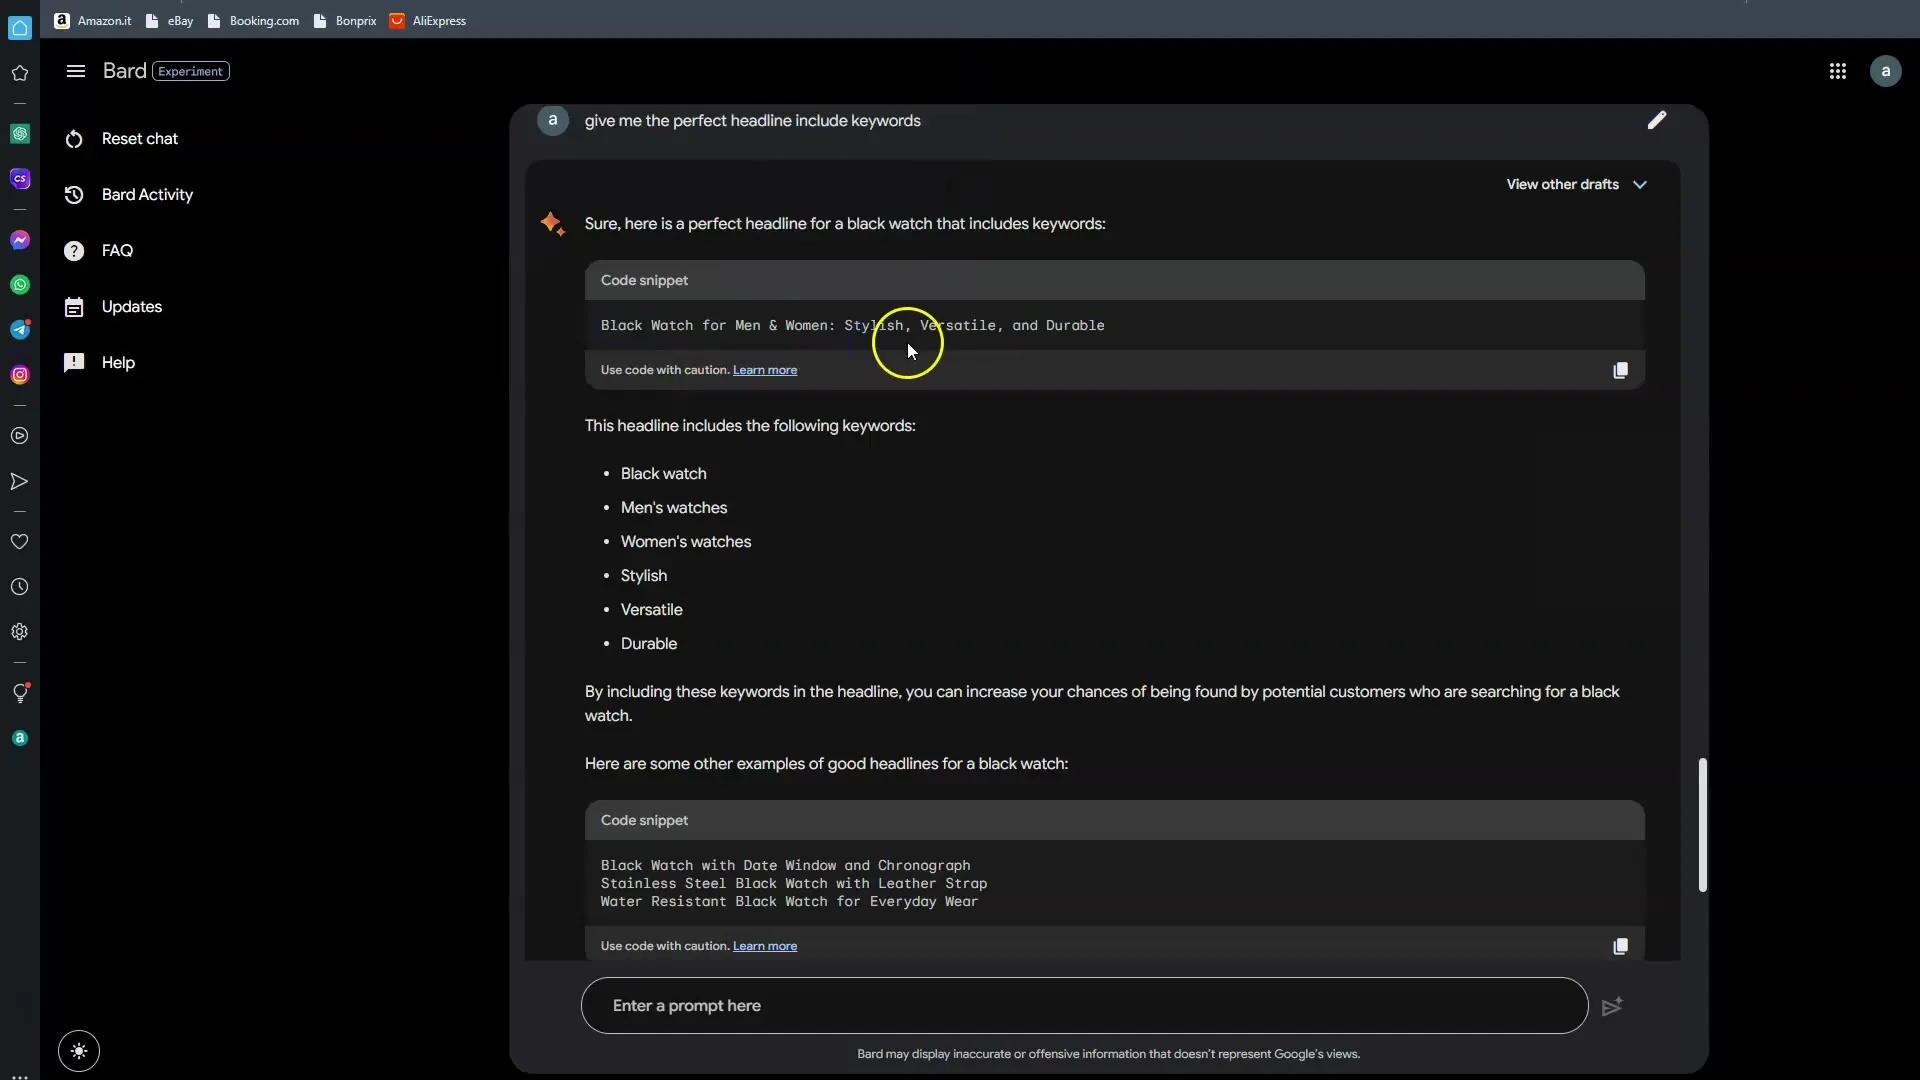Screen dimensions: 1920x1080
Task: Click the sidebar send/flow arrow icon
Action: [x=20, y=482]
